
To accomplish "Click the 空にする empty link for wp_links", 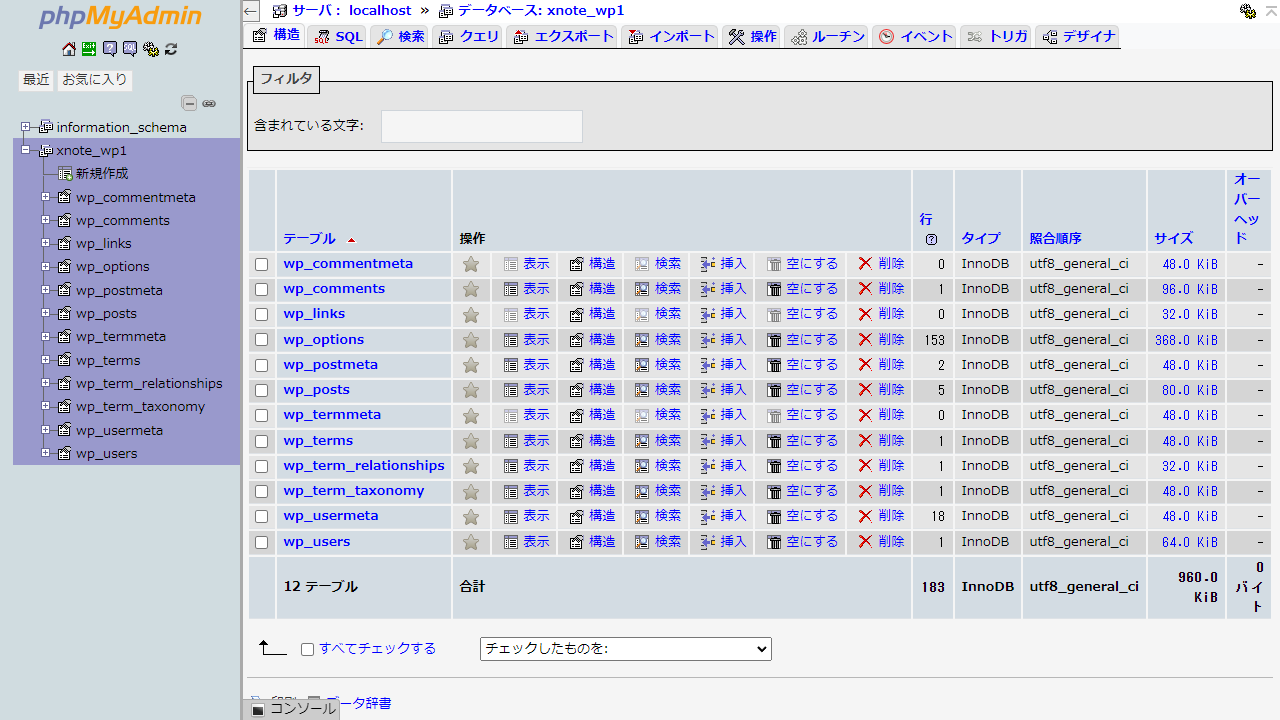I will point(802,314).
